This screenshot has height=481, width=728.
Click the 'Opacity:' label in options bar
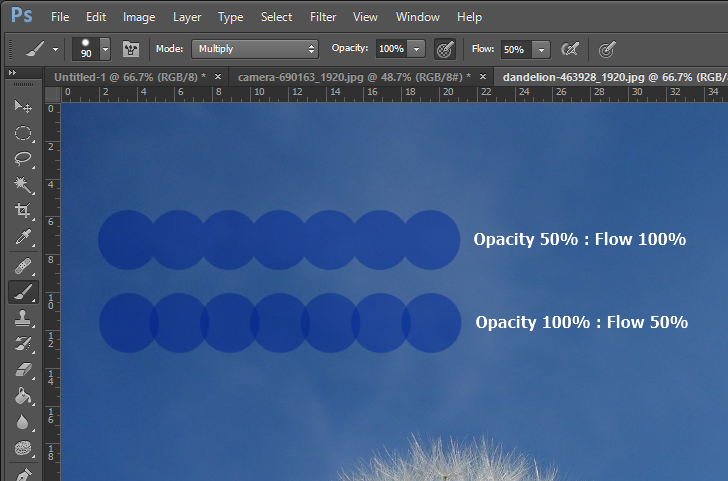[x=350, y=48]
